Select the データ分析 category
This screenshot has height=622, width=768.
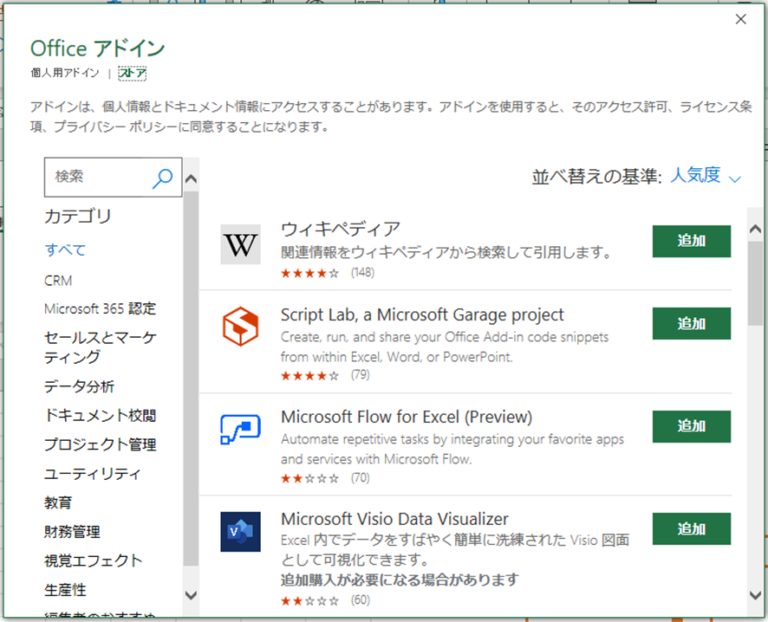coord(79,386)
